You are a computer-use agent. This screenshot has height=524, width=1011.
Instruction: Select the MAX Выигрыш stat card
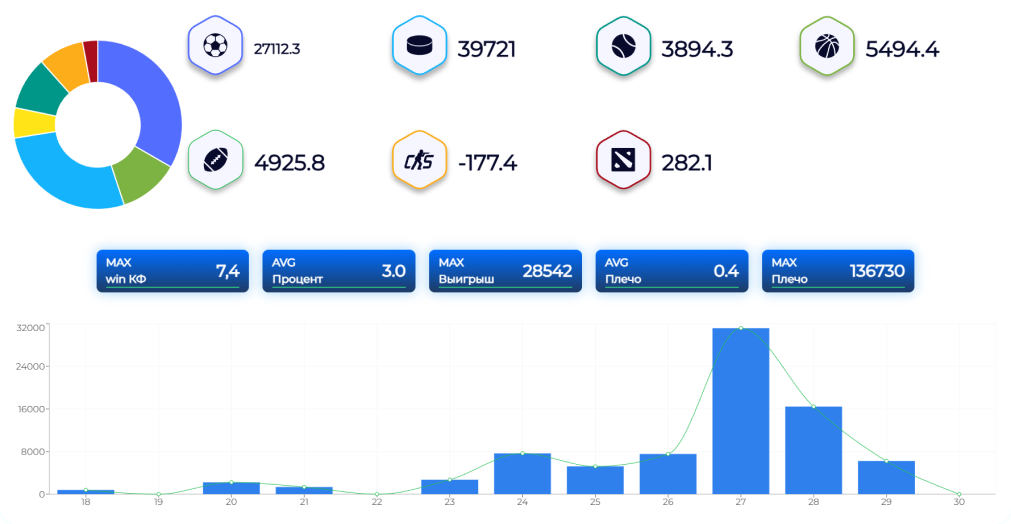[x=504, y=271]
